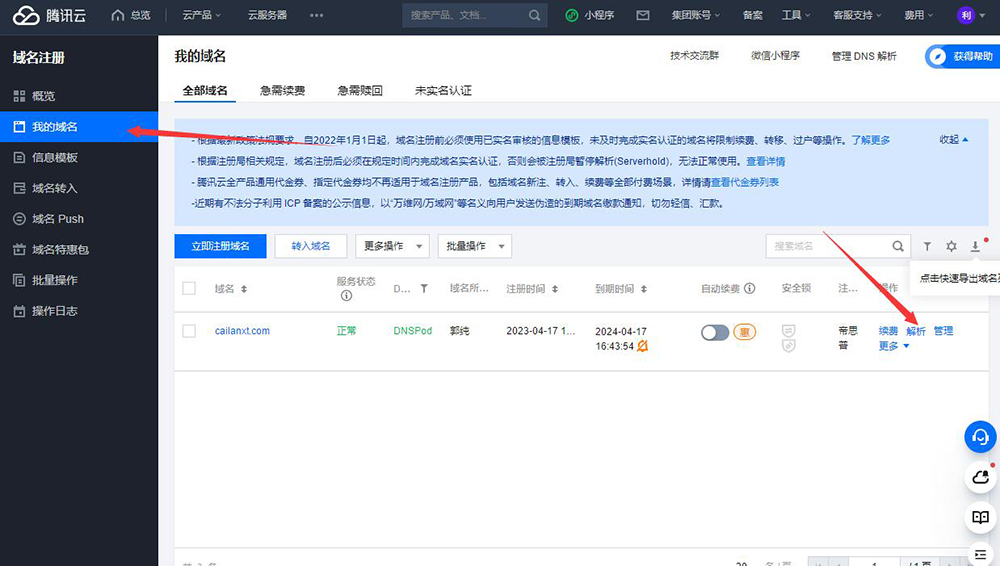The image size is (1000, 566).
Task: Click the filter funnel icon beside search
Action: [927, 246]
